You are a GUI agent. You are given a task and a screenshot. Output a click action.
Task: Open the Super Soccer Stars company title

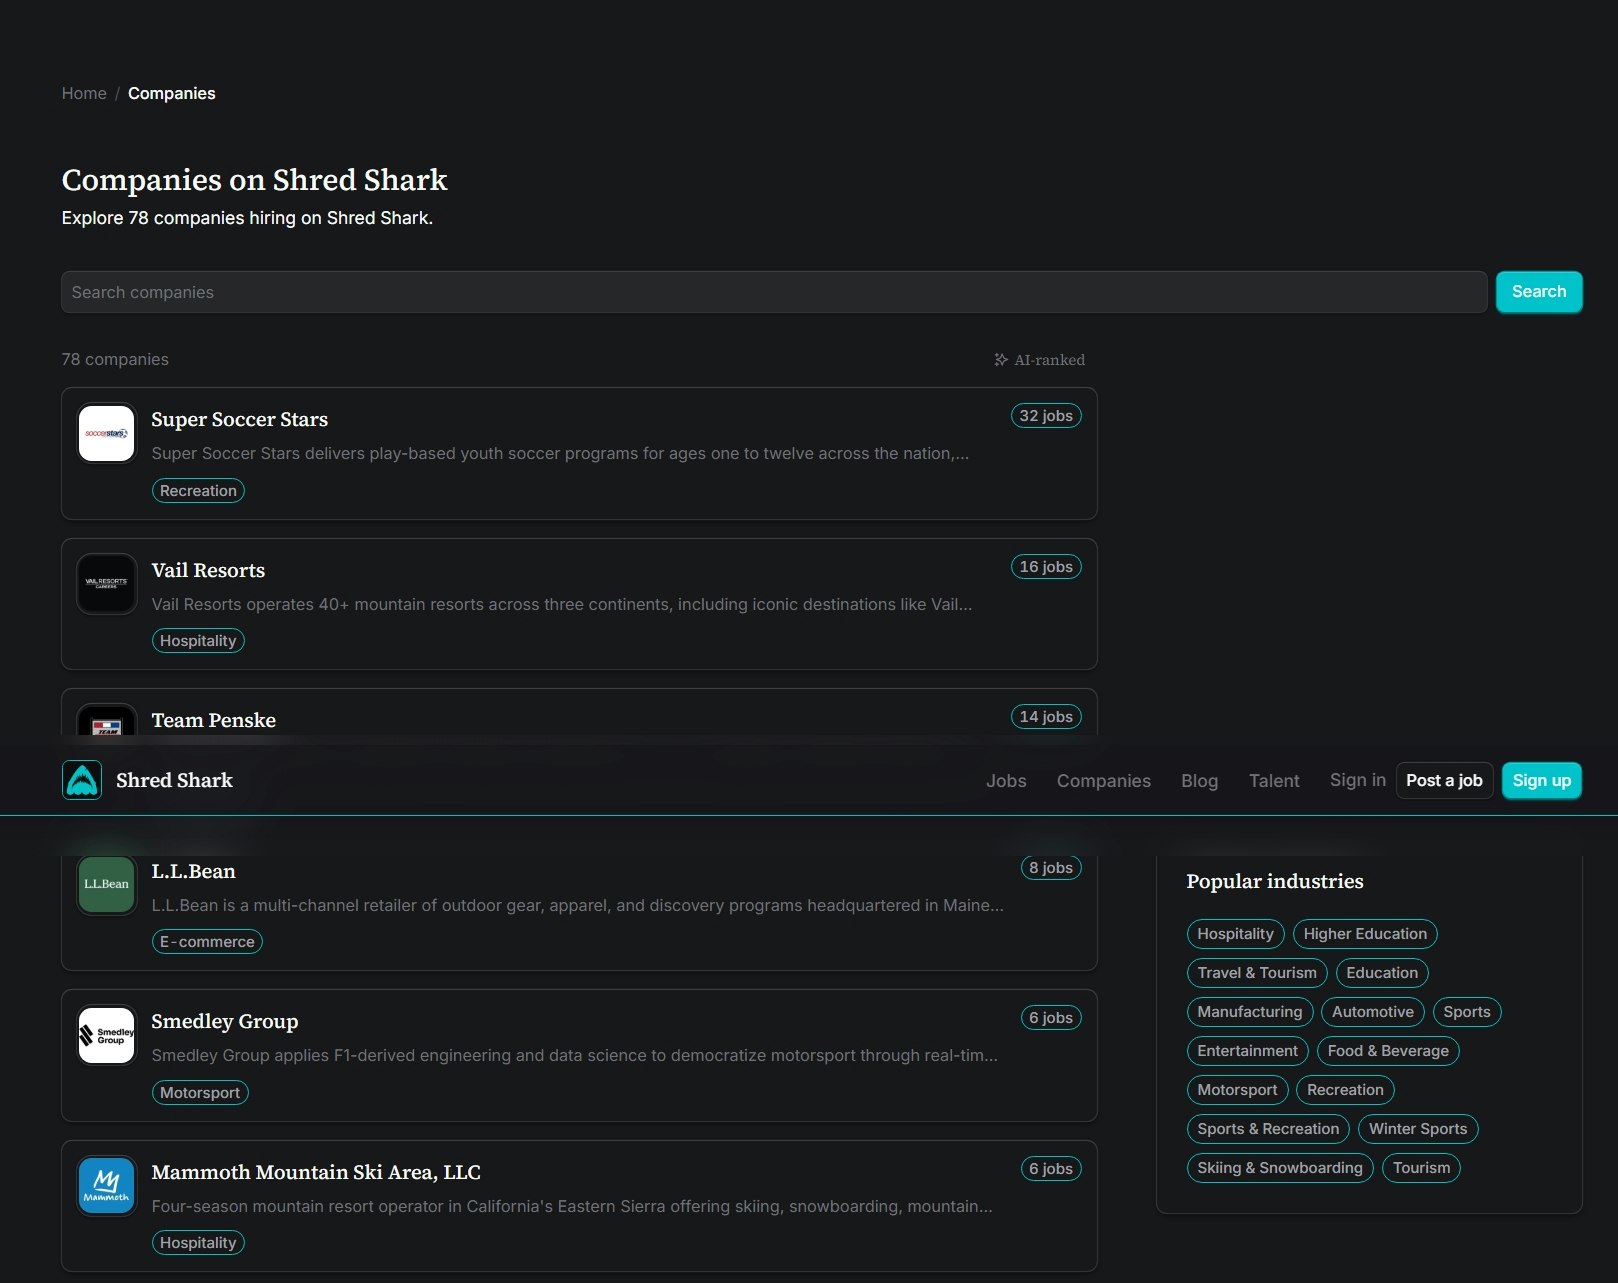(240, 419)
